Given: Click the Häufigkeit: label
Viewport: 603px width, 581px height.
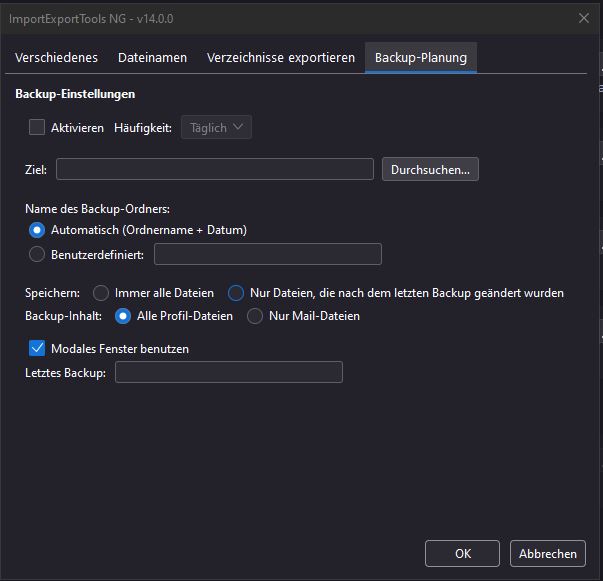Looking at the screenshot, I should [x=143, y=128].
